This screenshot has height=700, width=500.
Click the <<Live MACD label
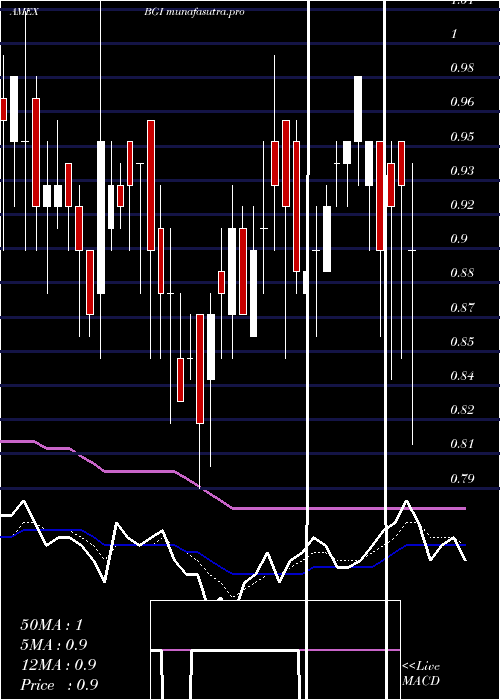pyautogui.click(x=421, y=674)
